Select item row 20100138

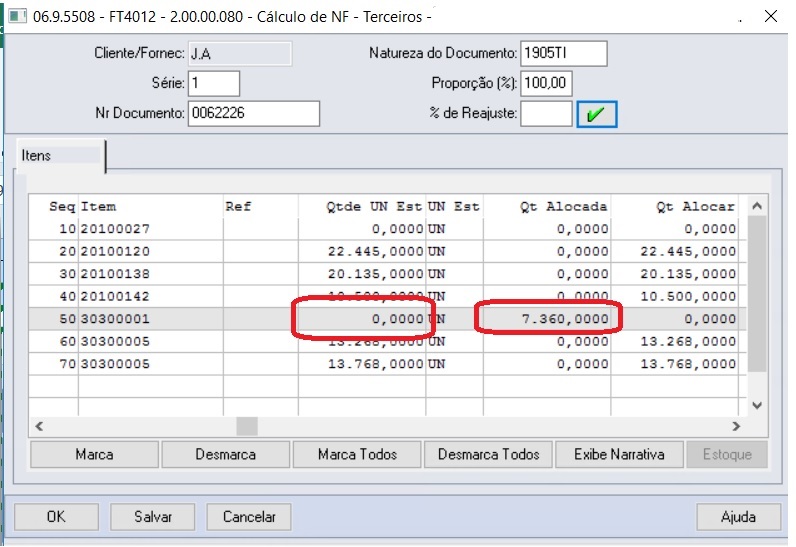[x=387, y=274]
